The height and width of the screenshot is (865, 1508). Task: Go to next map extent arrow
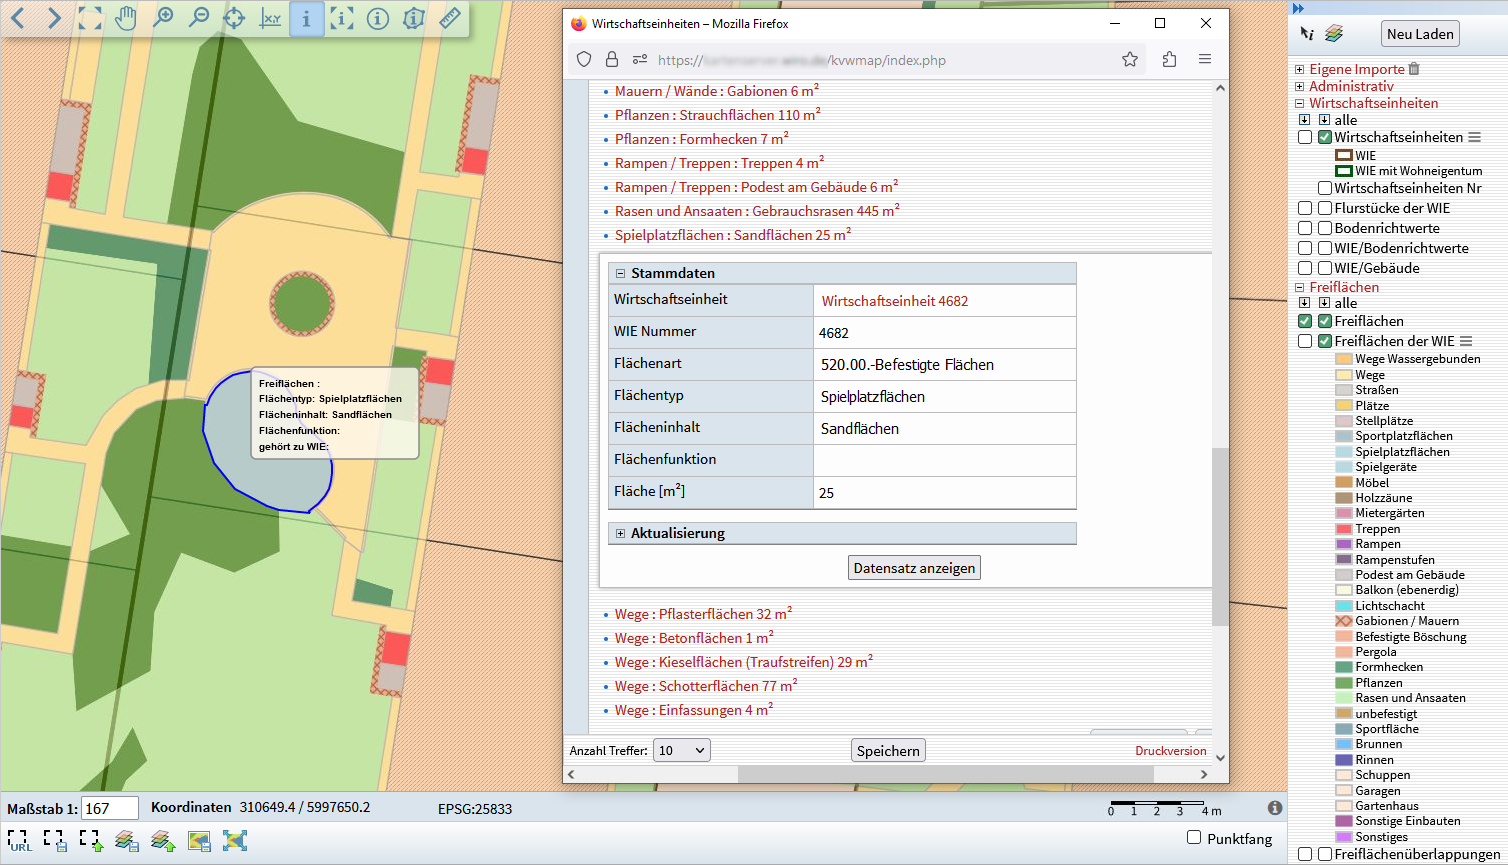tap(55, 18)
